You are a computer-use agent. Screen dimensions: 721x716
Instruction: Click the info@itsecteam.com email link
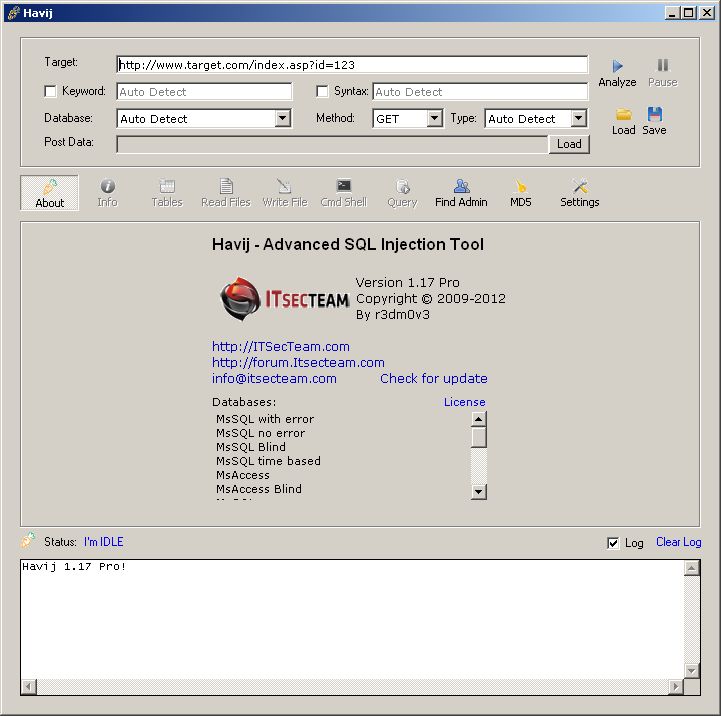[x=274, y=378]
